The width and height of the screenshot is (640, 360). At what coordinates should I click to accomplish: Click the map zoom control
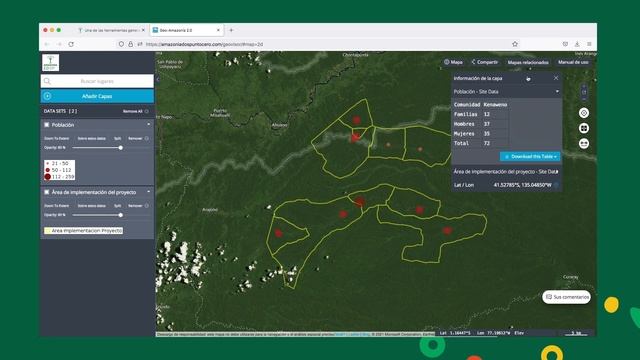click(584, 92)
